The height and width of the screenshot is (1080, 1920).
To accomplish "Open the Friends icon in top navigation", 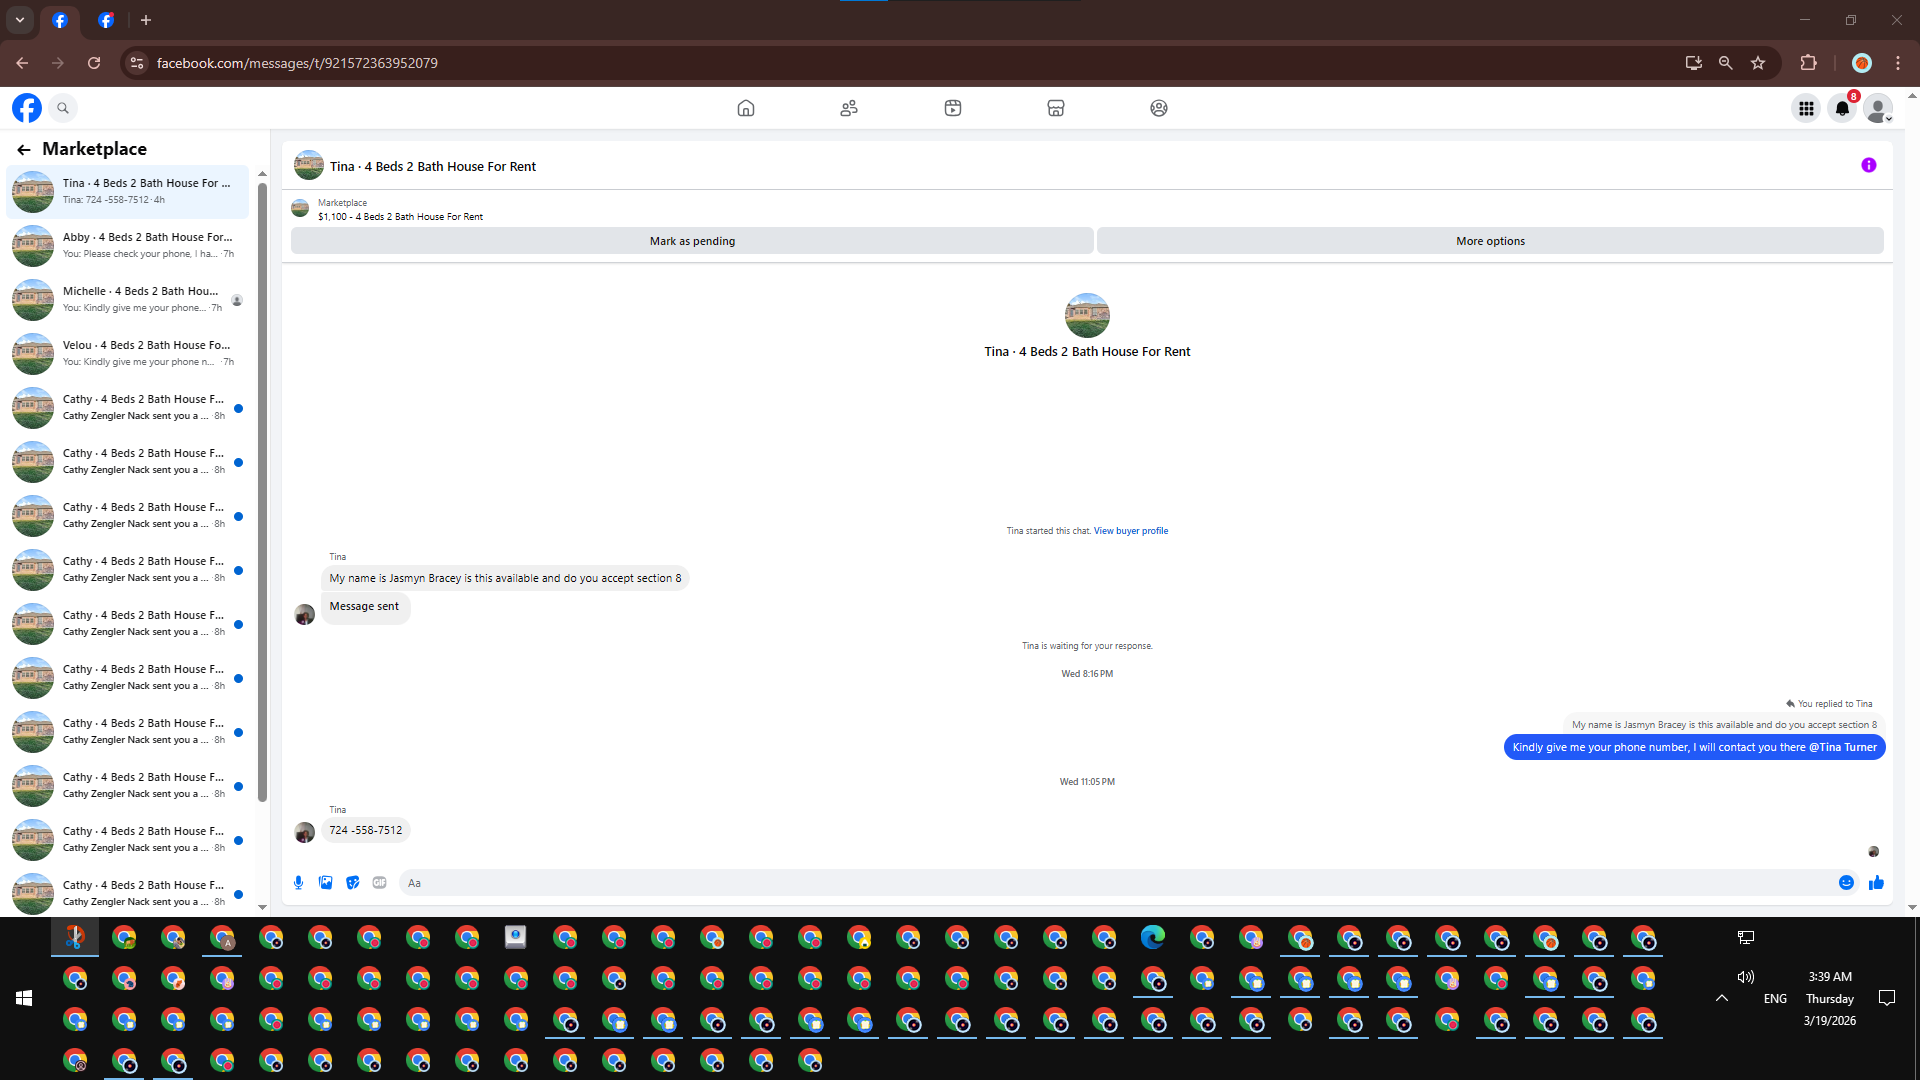I will [849, 108].
